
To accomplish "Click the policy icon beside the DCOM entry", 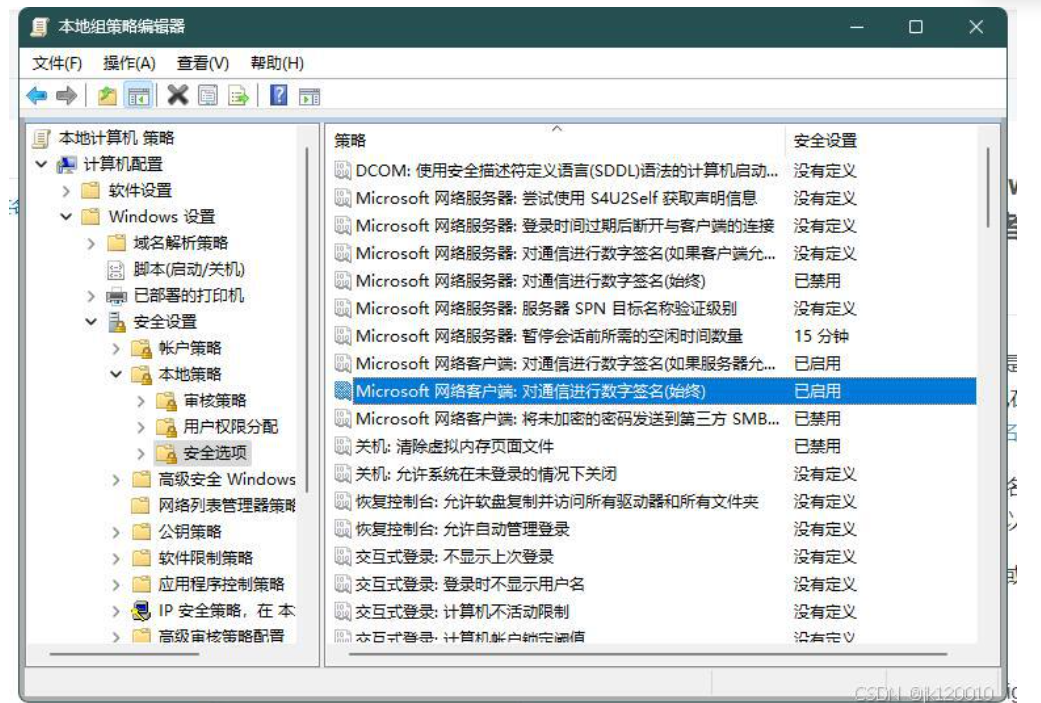I will 343,171.
